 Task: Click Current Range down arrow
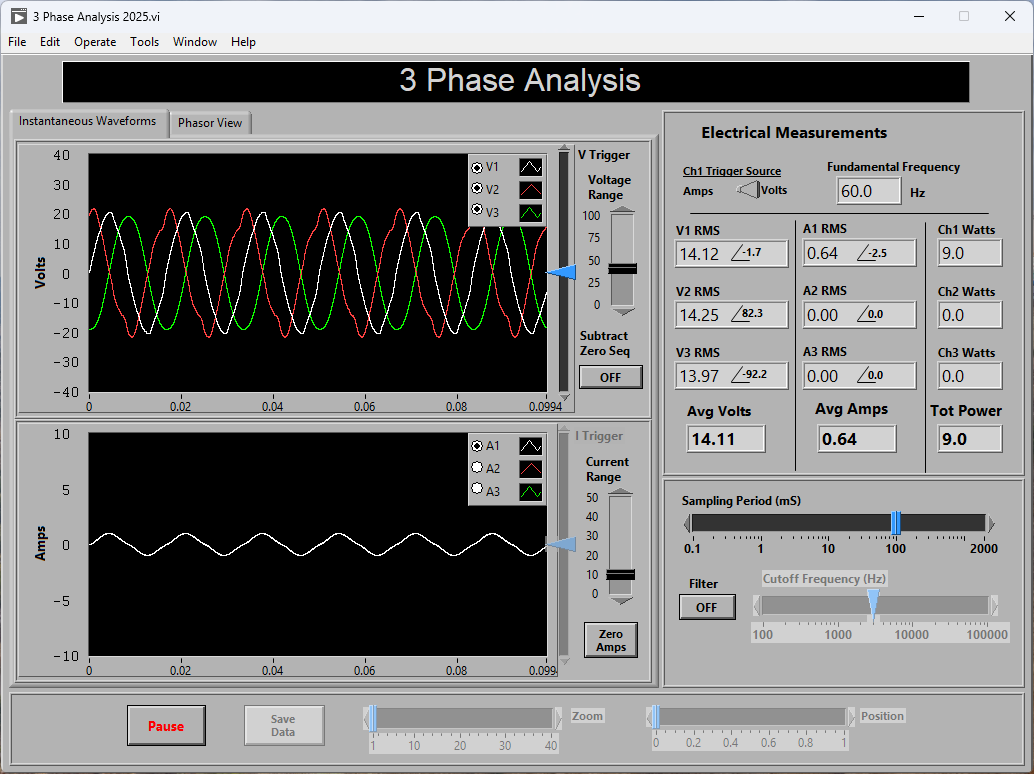(x=622, y=600)
